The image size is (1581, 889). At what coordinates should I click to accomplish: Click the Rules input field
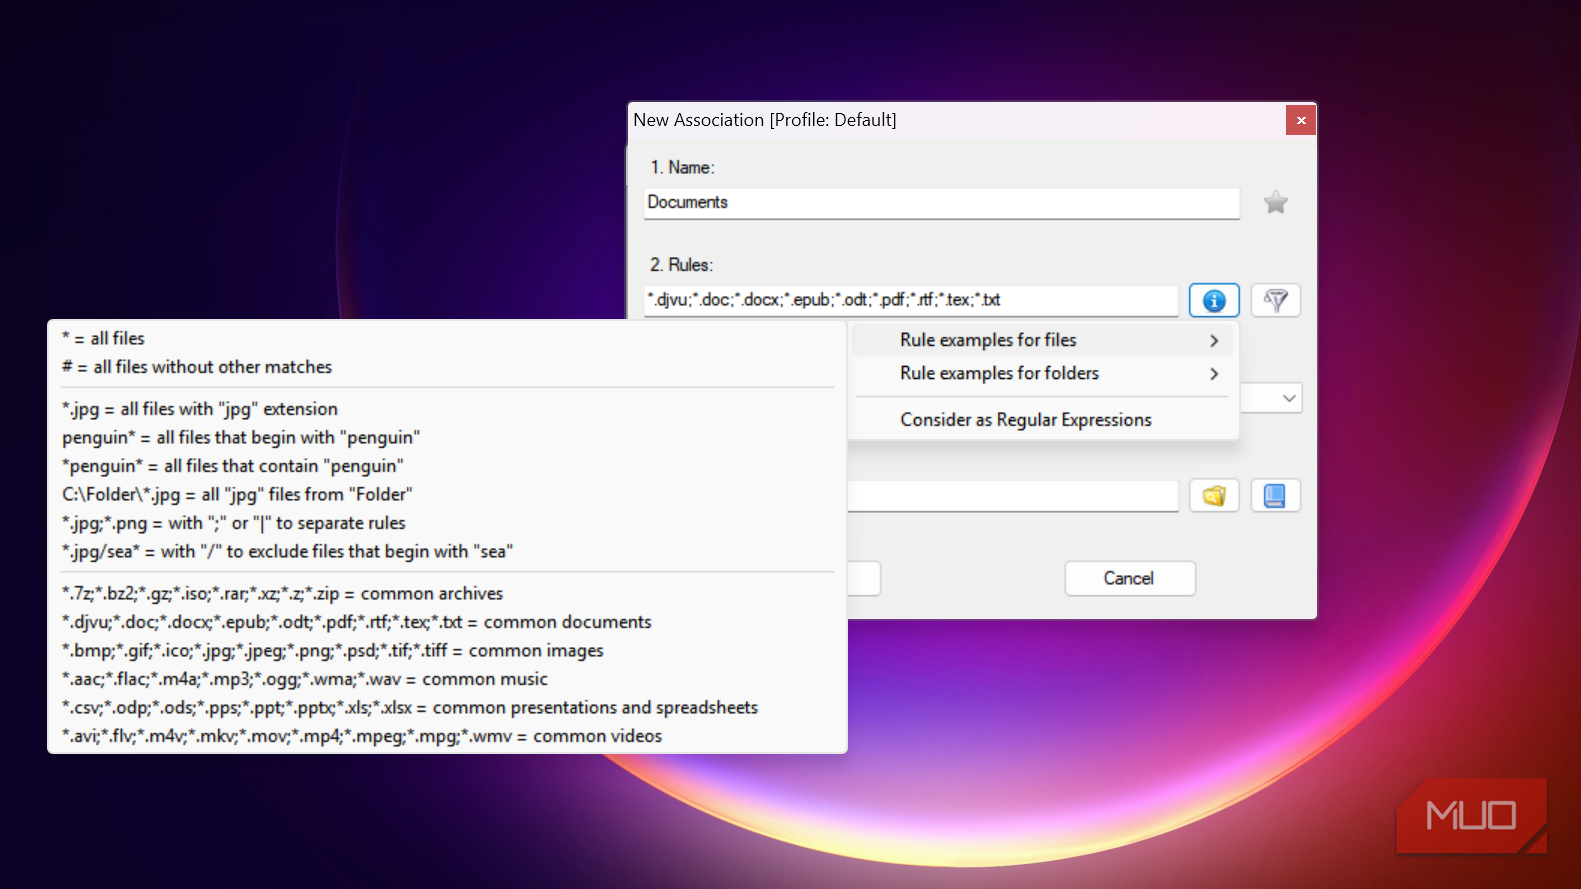(910, 300)
